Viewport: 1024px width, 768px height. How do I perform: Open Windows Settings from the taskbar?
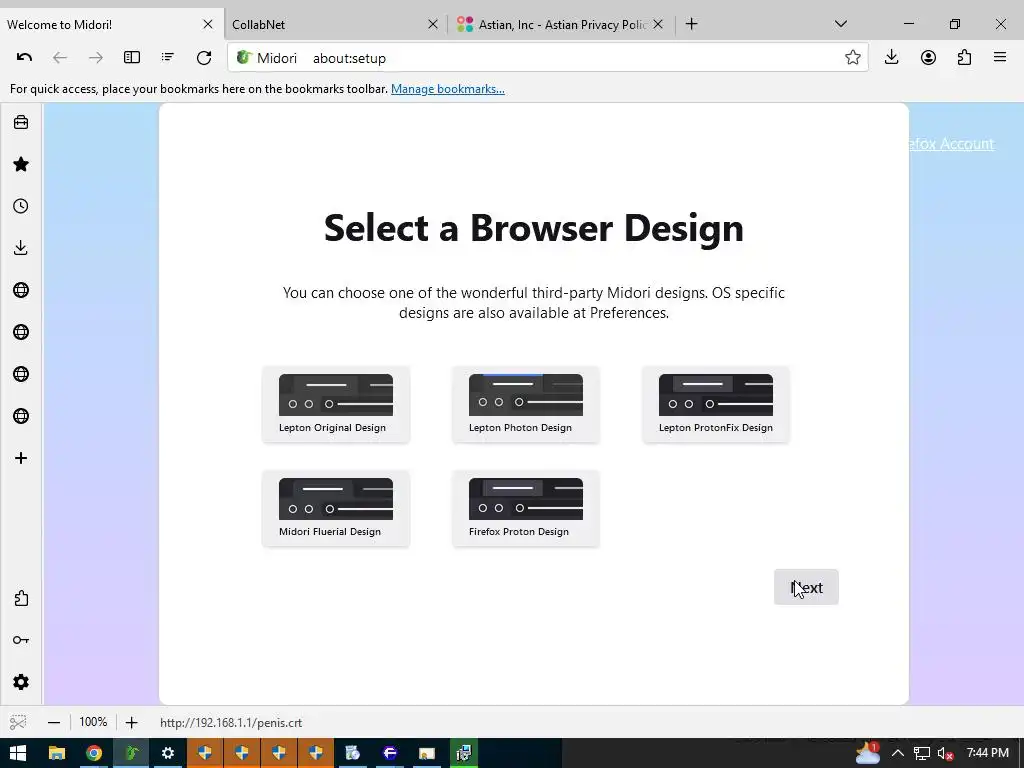tap(168, 753)
